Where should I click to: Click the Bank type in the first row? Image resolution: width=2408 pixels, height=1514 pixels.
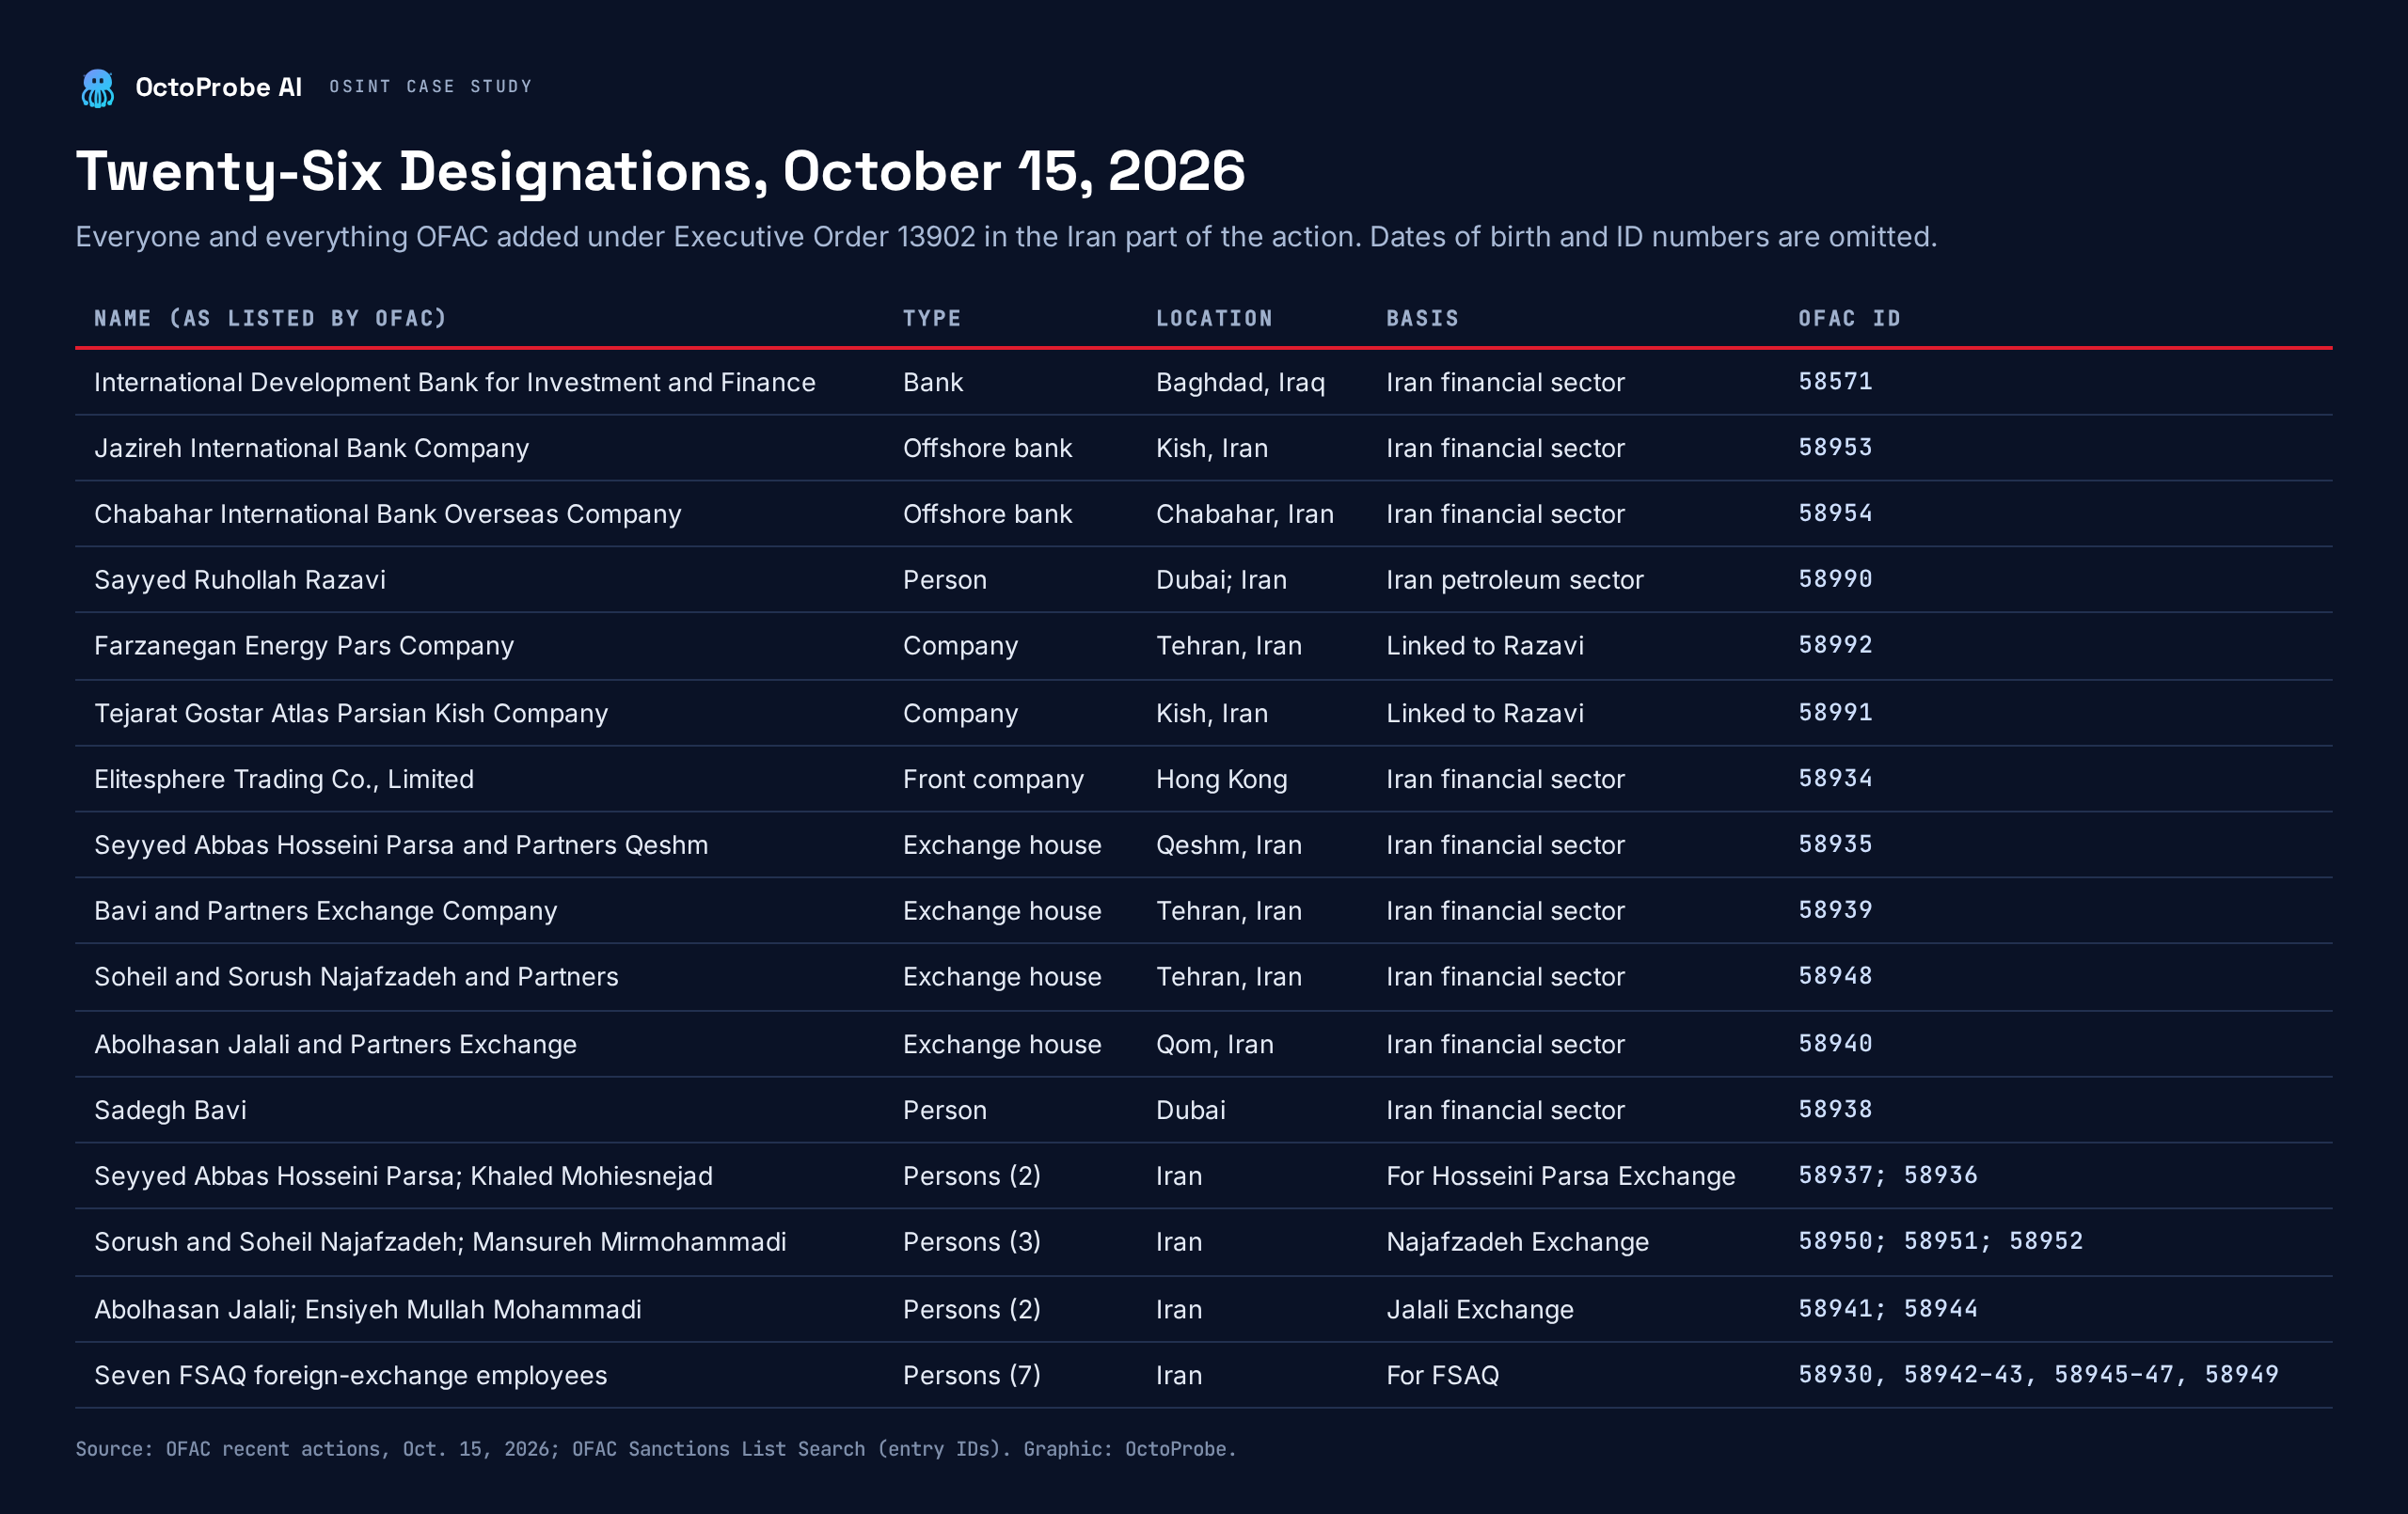932,382
